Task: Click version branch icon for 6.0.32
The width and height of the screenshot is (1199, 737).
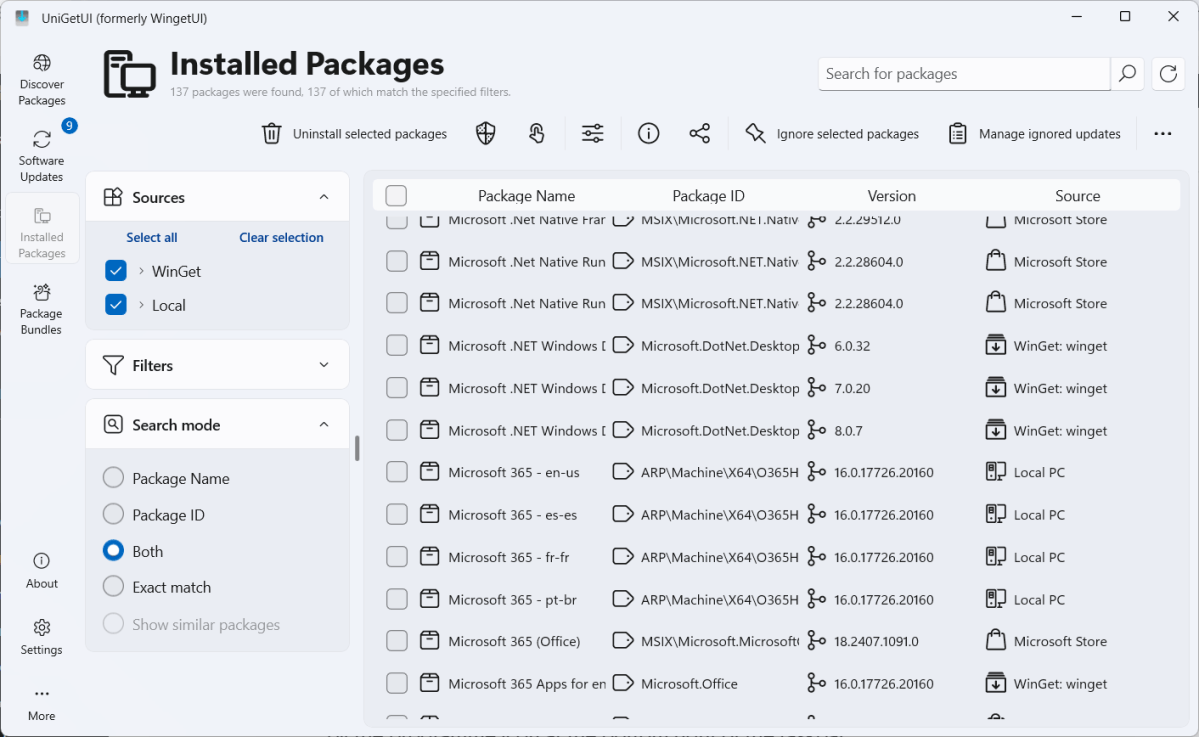Action: coord(817,346)
